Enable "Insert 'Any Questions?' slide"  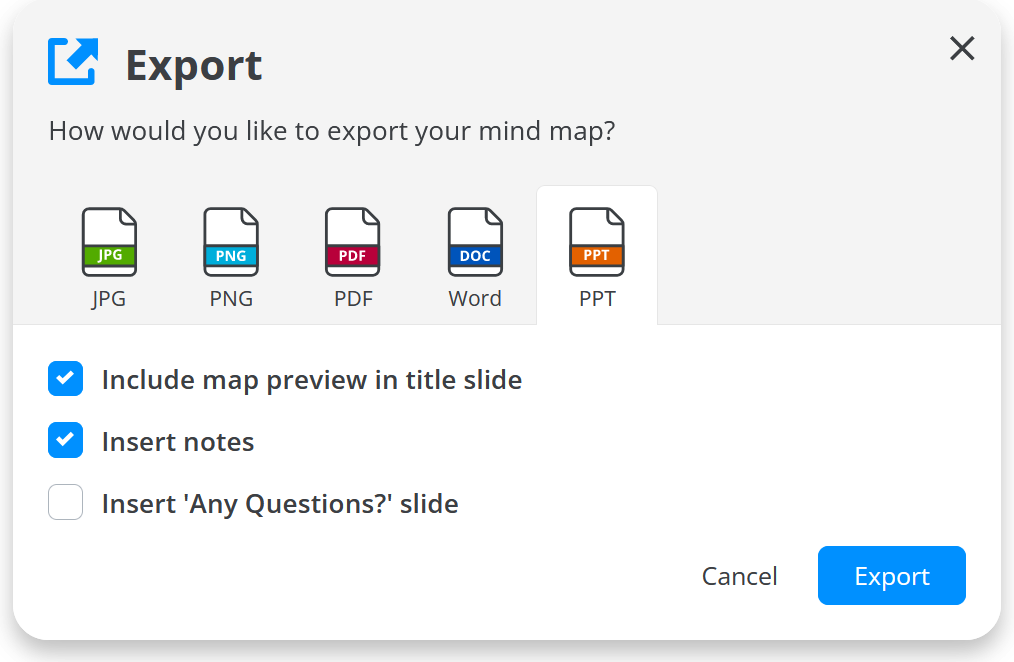(x=65, y=502)
